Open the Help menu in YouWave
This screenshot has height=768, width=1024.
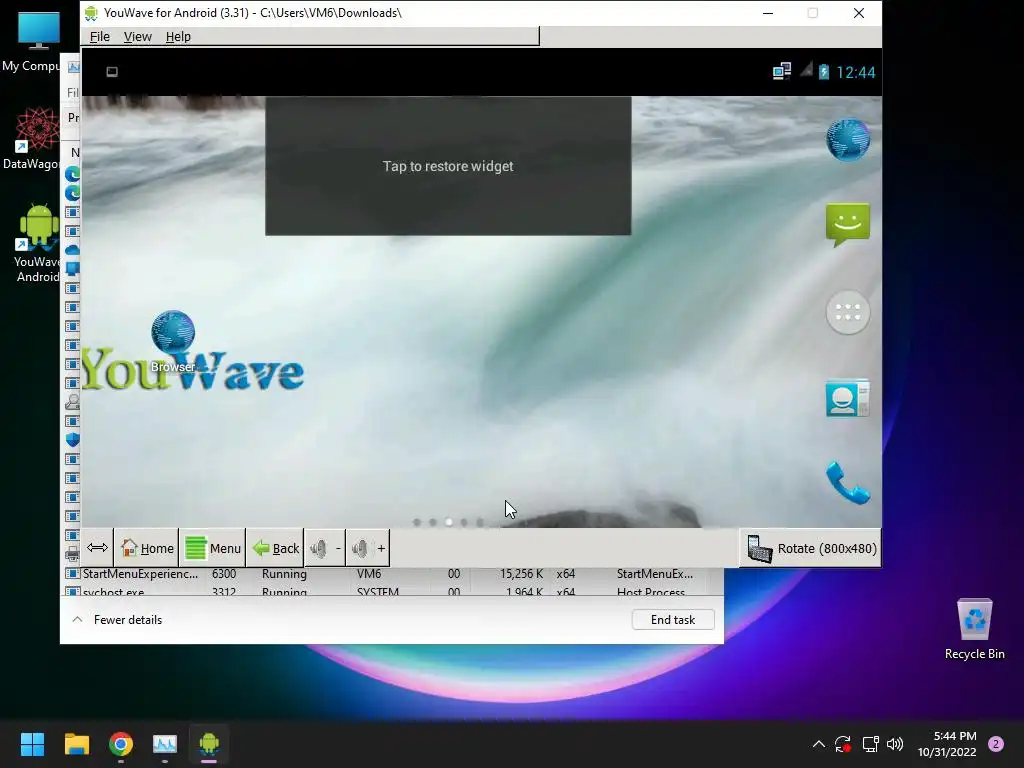tap(178, 37)
